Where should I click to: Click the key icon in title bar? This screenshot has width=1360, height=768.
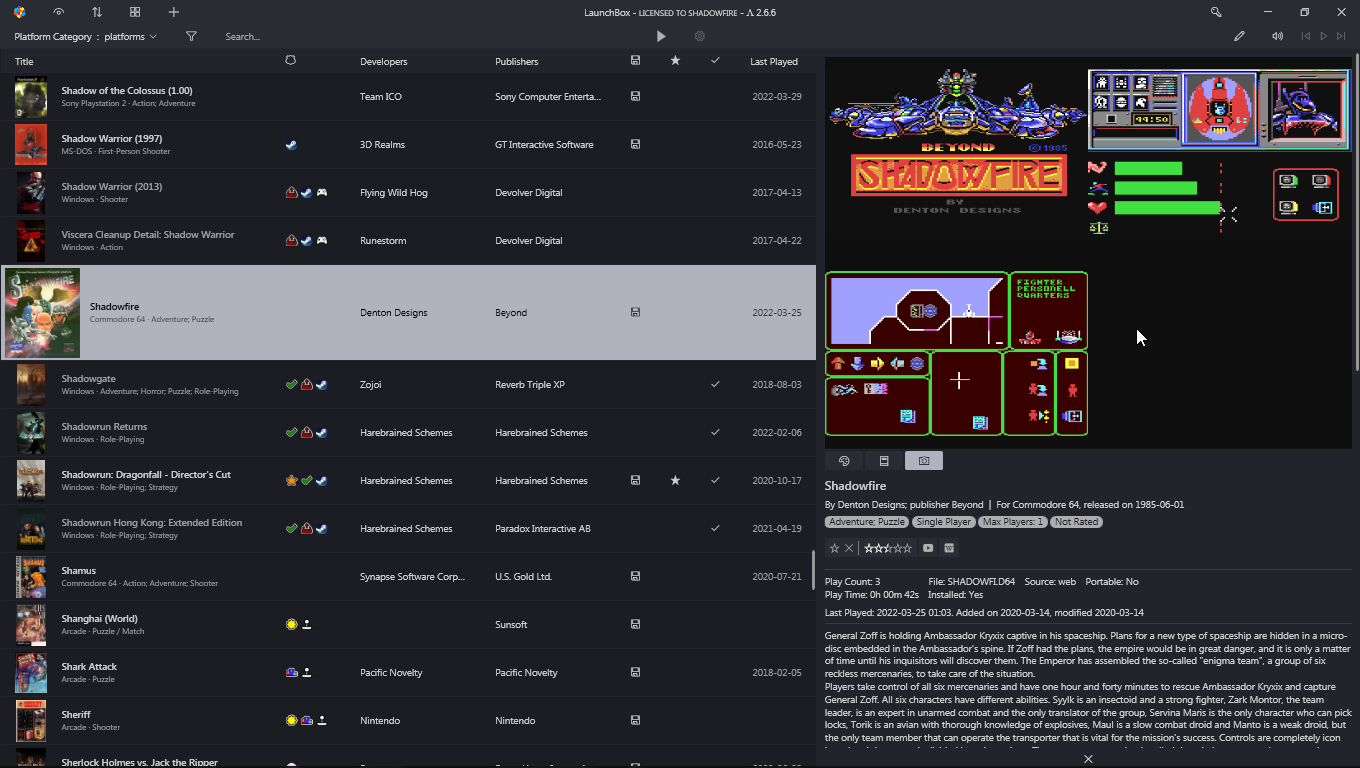coord(1216,12)
